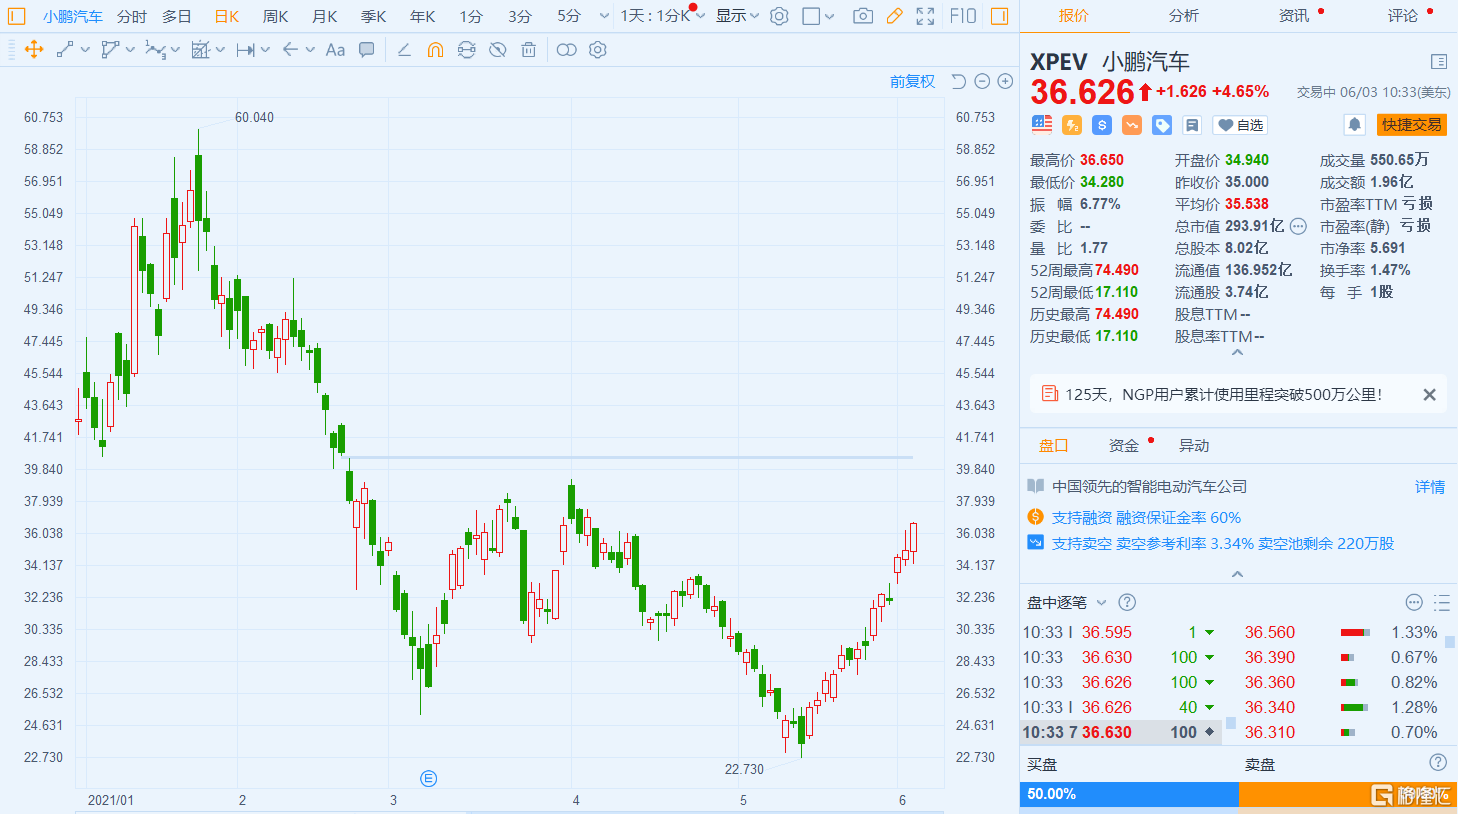Dismiss the NGP news banner
Viewport: 1458px width, 814px height.
(x=1430, y=395)
